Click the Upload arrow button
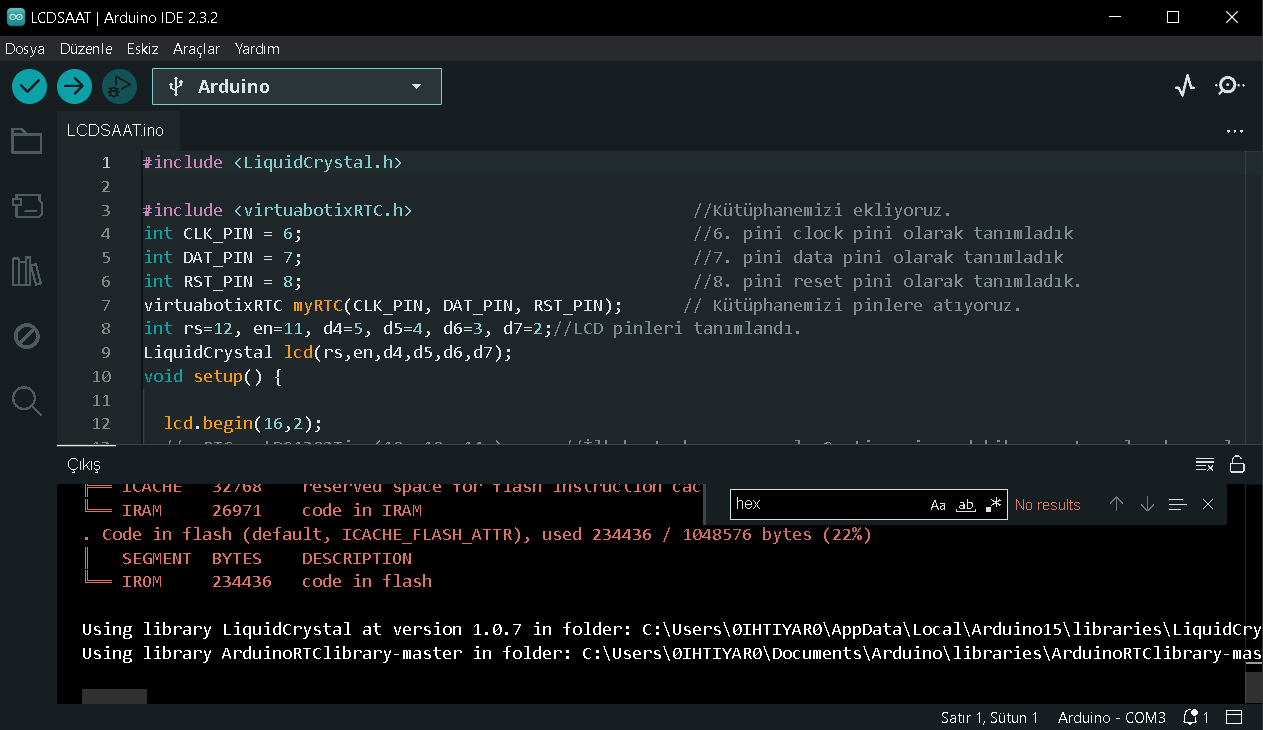This screenshot has height=730, width=1263. [74, 86]
